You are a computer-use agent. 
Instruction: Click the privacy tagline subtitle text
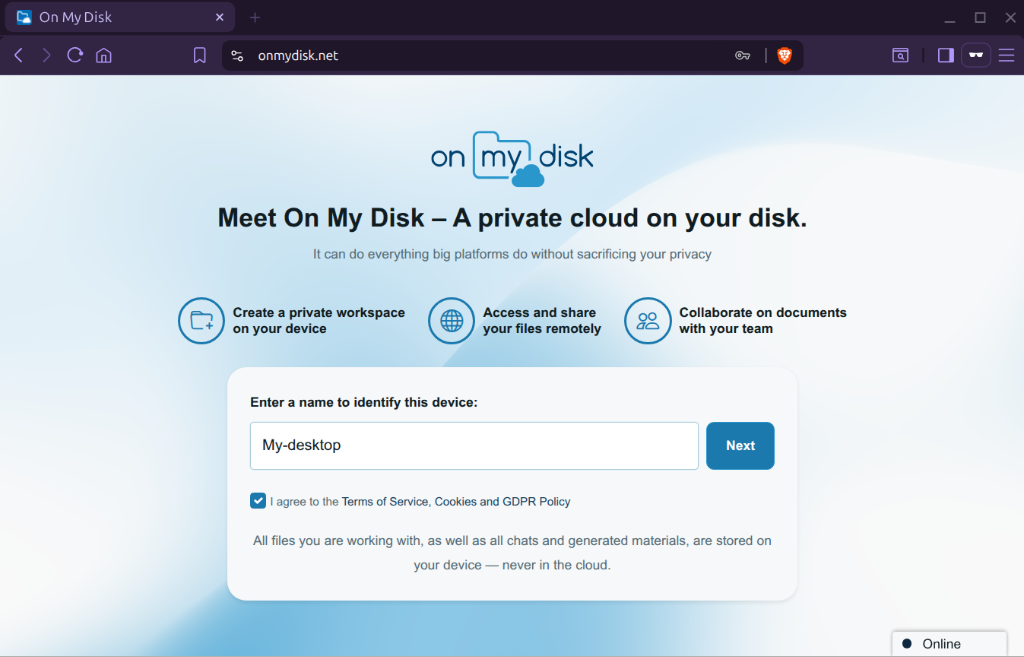[512, 254]
